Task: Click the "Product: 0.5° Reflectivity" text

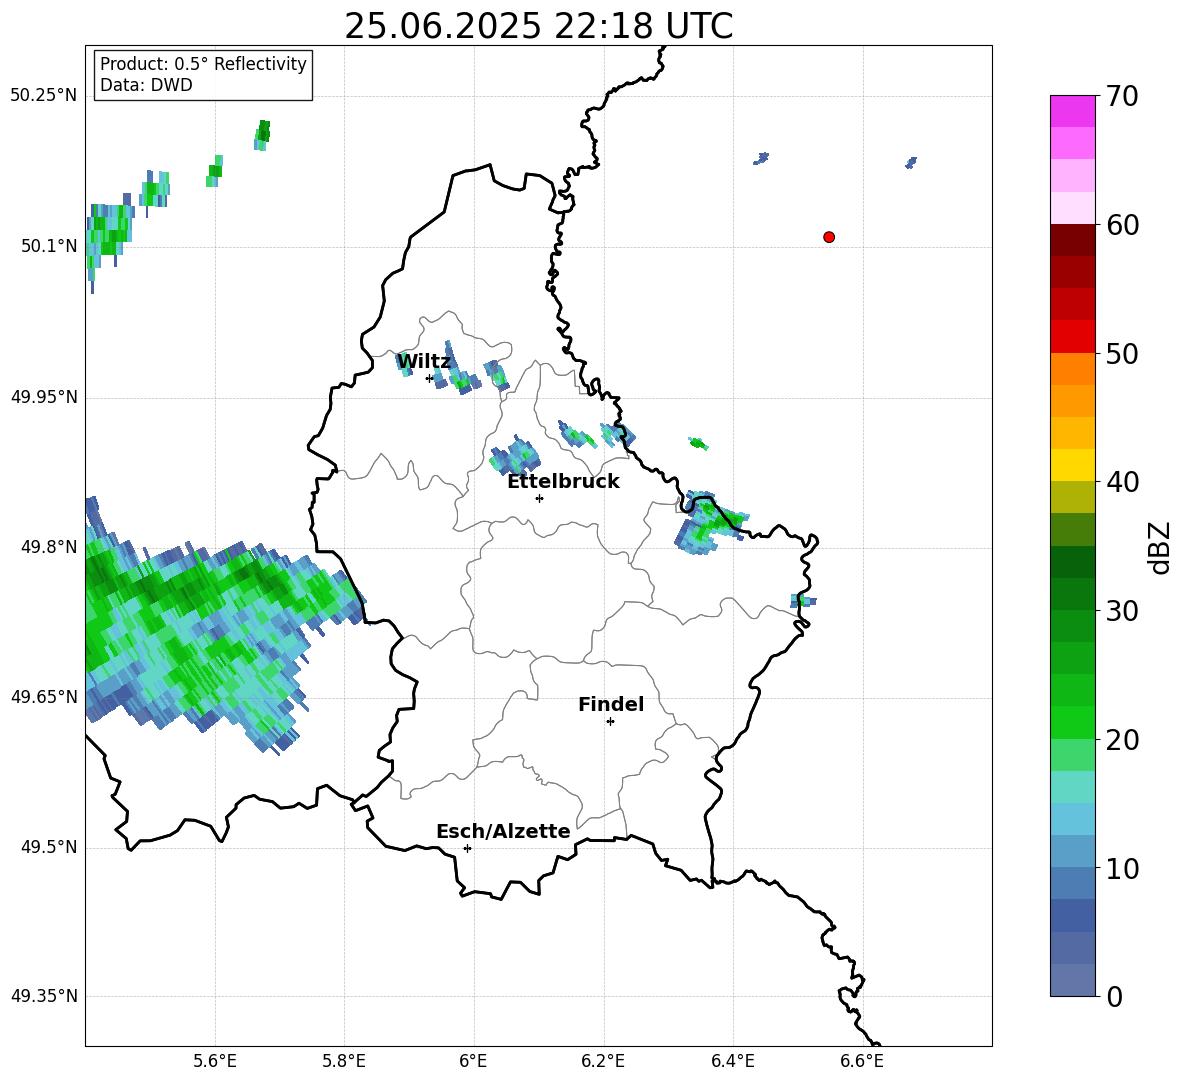Action: coord(203,64)
